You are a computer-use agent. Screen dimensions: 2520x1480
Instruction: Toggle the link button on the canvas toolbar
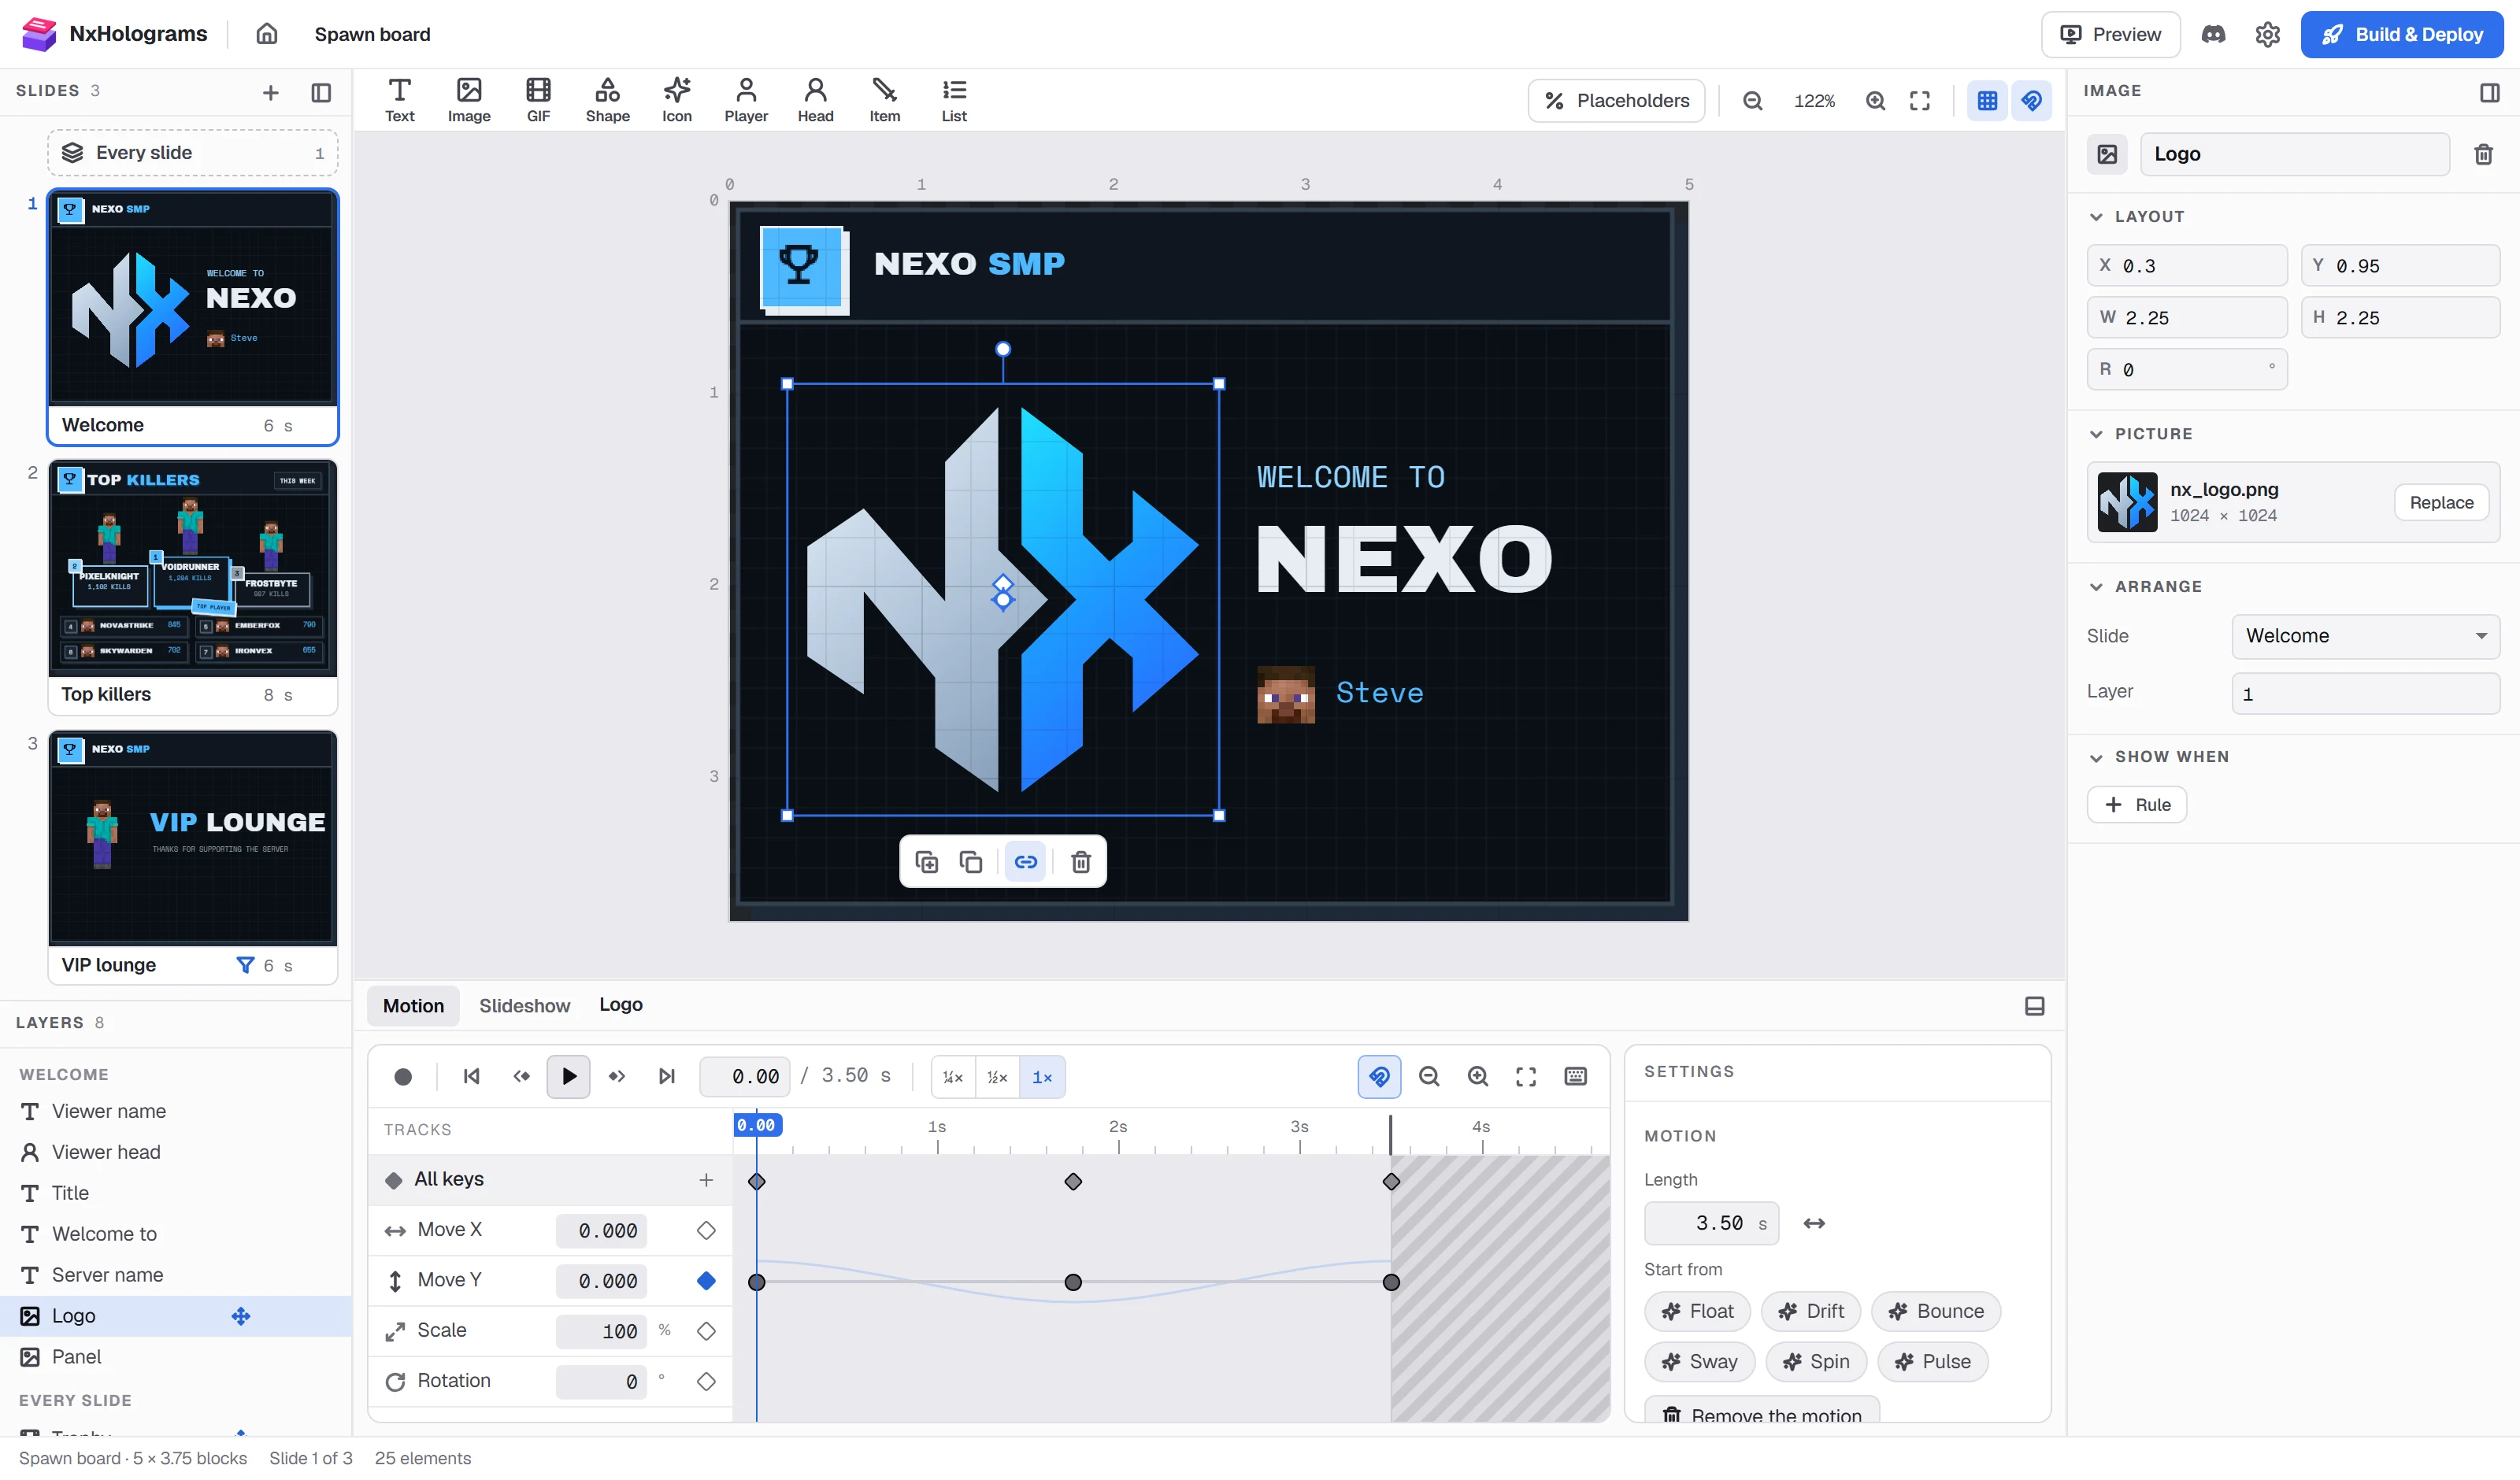[1025, 862]
